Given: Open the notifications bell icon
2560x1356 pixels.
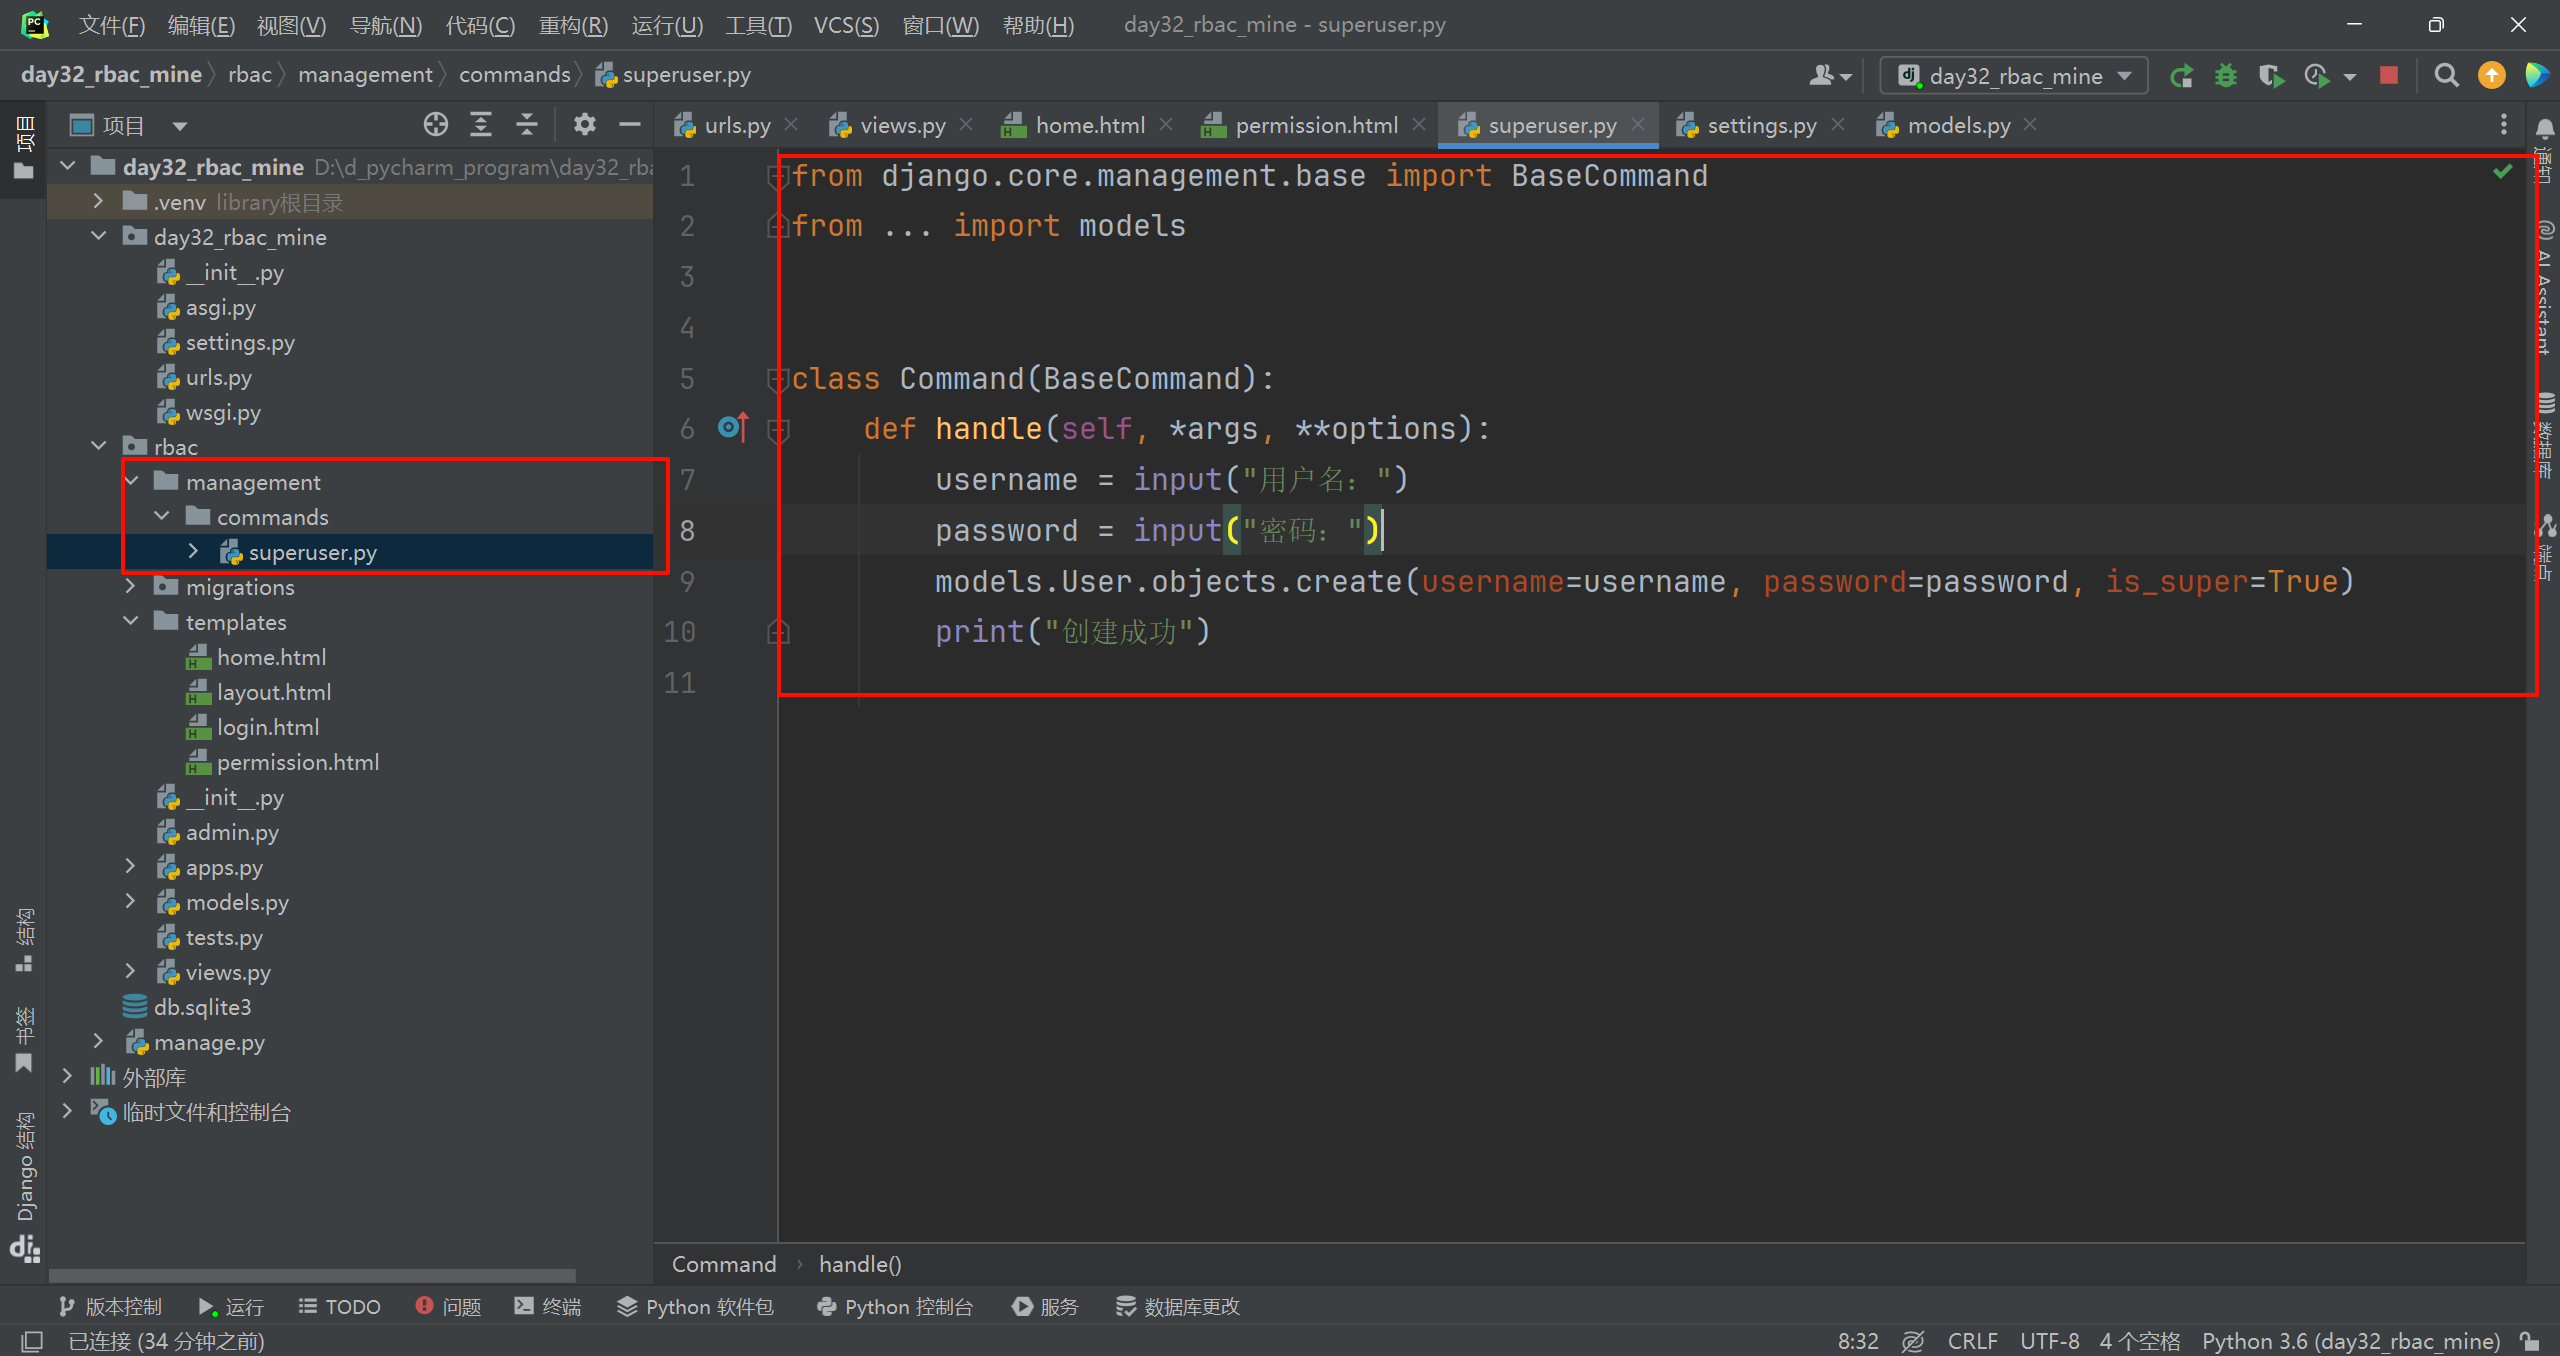Looking at the screenshot, I should tap(2545, 129).
